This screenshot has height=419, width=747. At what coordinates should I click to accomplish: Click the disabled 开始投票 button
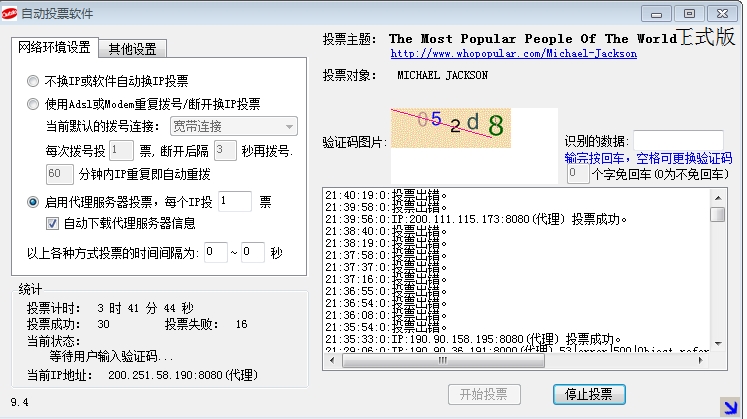484,394
